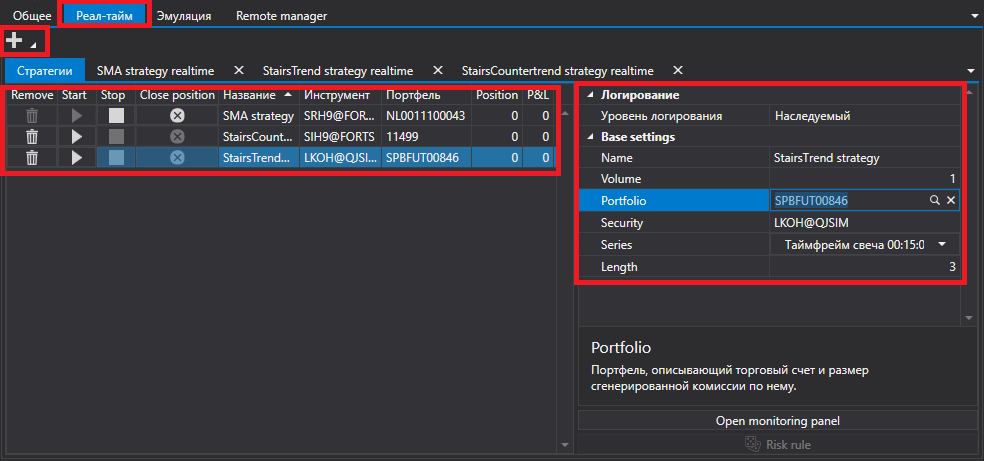The height and width of the screenshot is (461, 984).
Task: Delete the StairsCountertrend strategy with trash icon
Action: 32,136
